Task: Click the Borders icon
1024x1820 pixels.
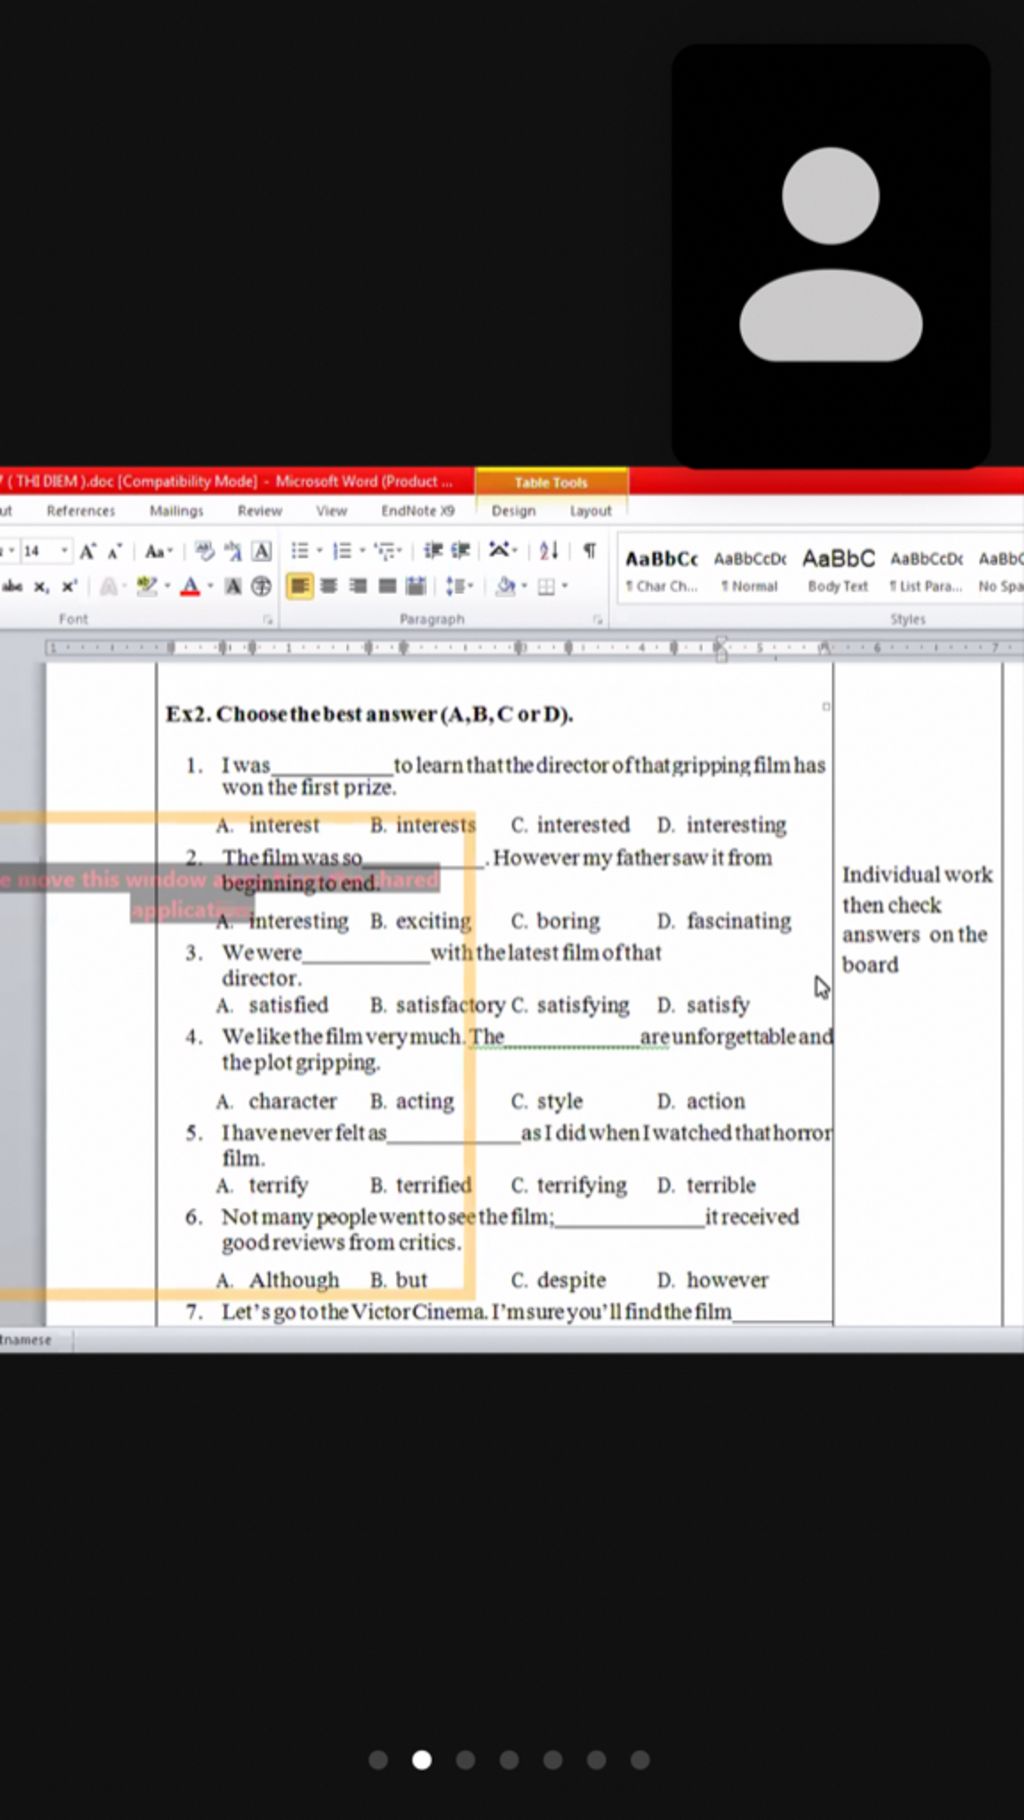Action: [546, 587]
